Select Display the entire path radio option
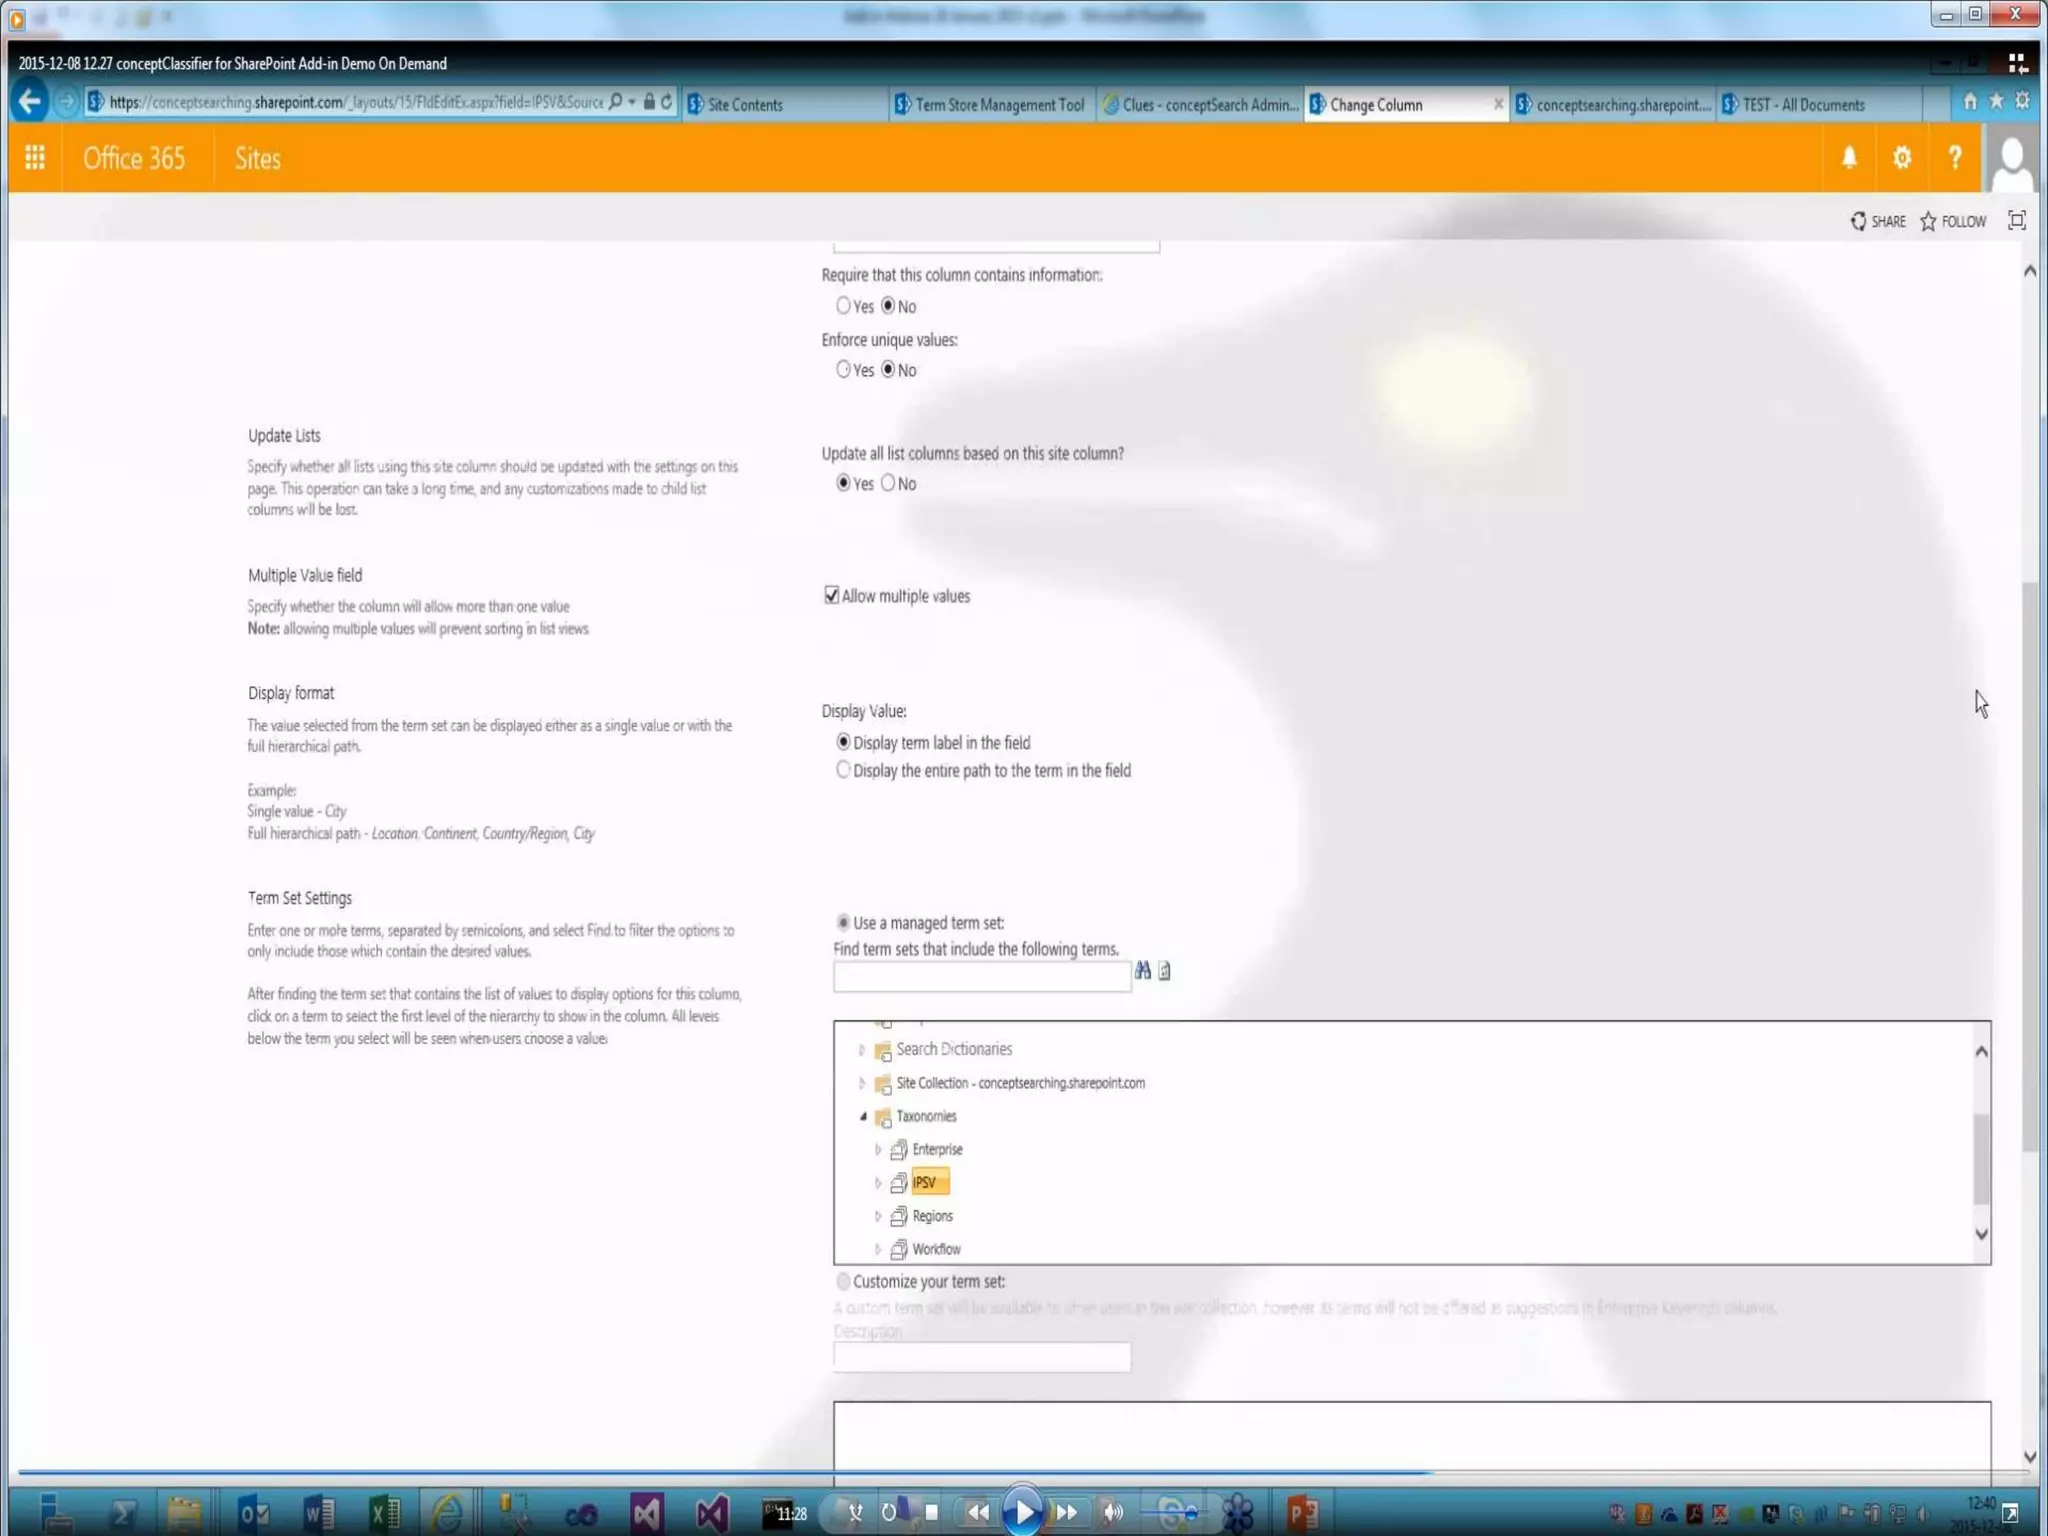 pos(843,770)
